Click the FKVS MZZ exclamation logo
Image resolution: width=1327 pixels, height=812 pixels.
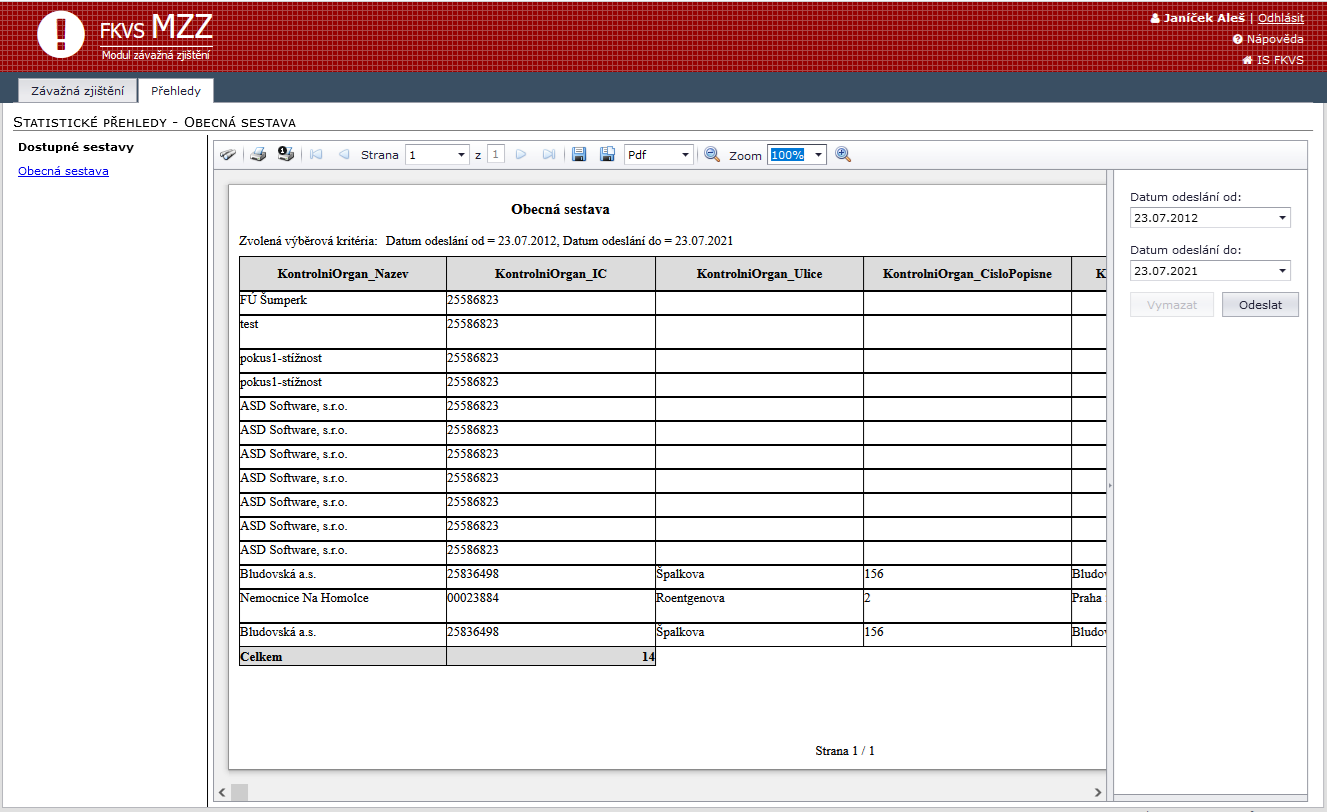(62, 35)
